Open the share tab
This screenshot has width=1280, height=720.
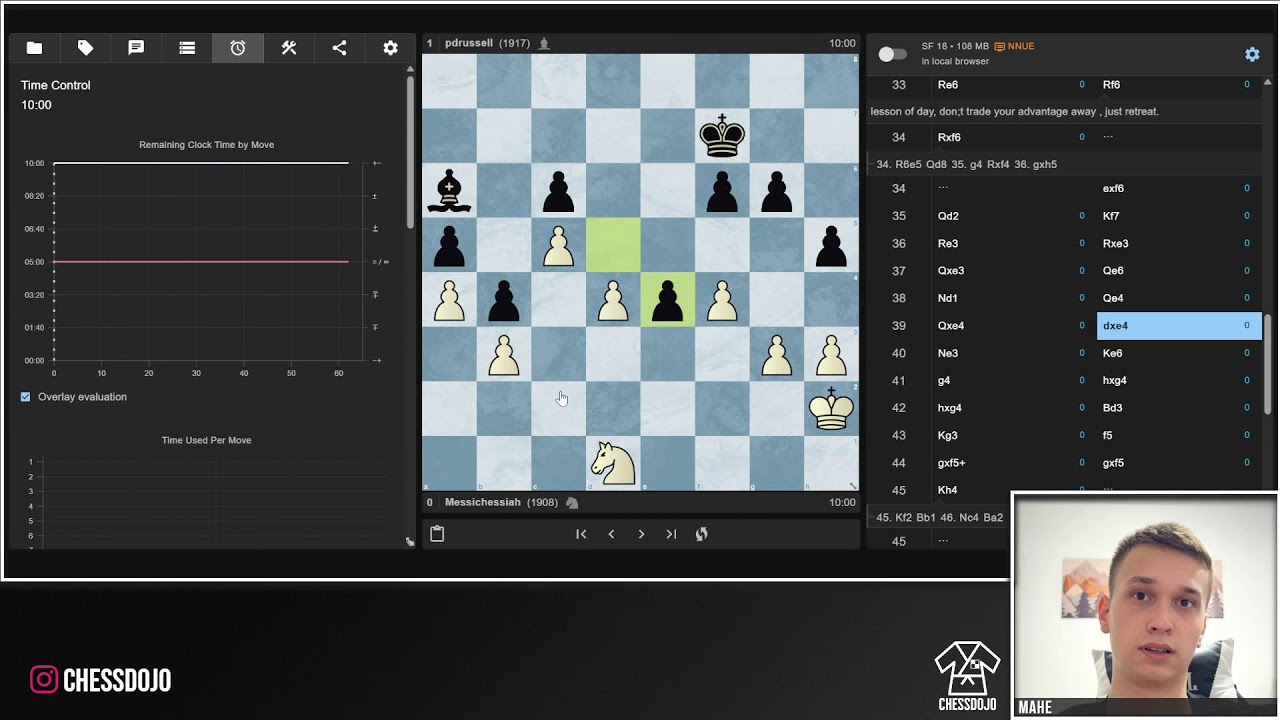coord(339,48)
